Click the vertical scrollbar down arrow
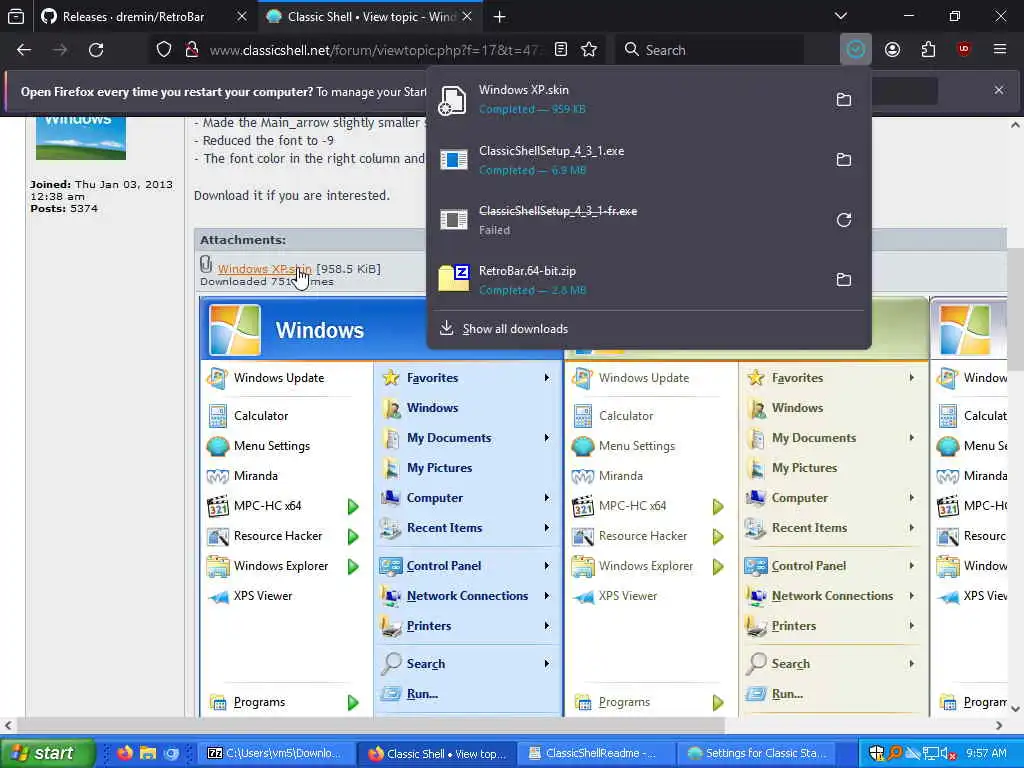The height and width of the screenshot is (768, 1024). (x=1015, y=709)
